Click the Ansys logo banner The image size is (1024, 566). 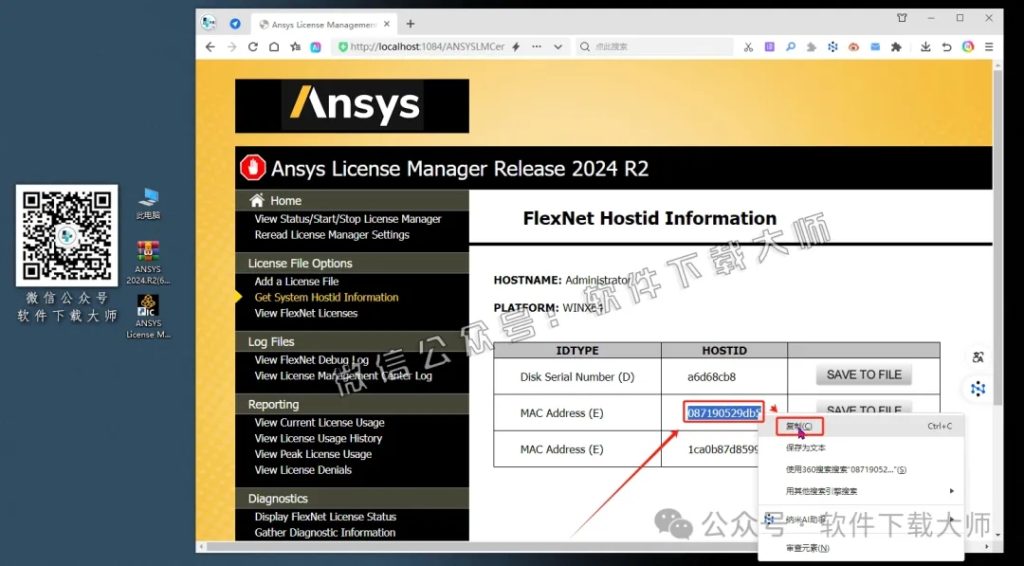[x=352, y=106]
